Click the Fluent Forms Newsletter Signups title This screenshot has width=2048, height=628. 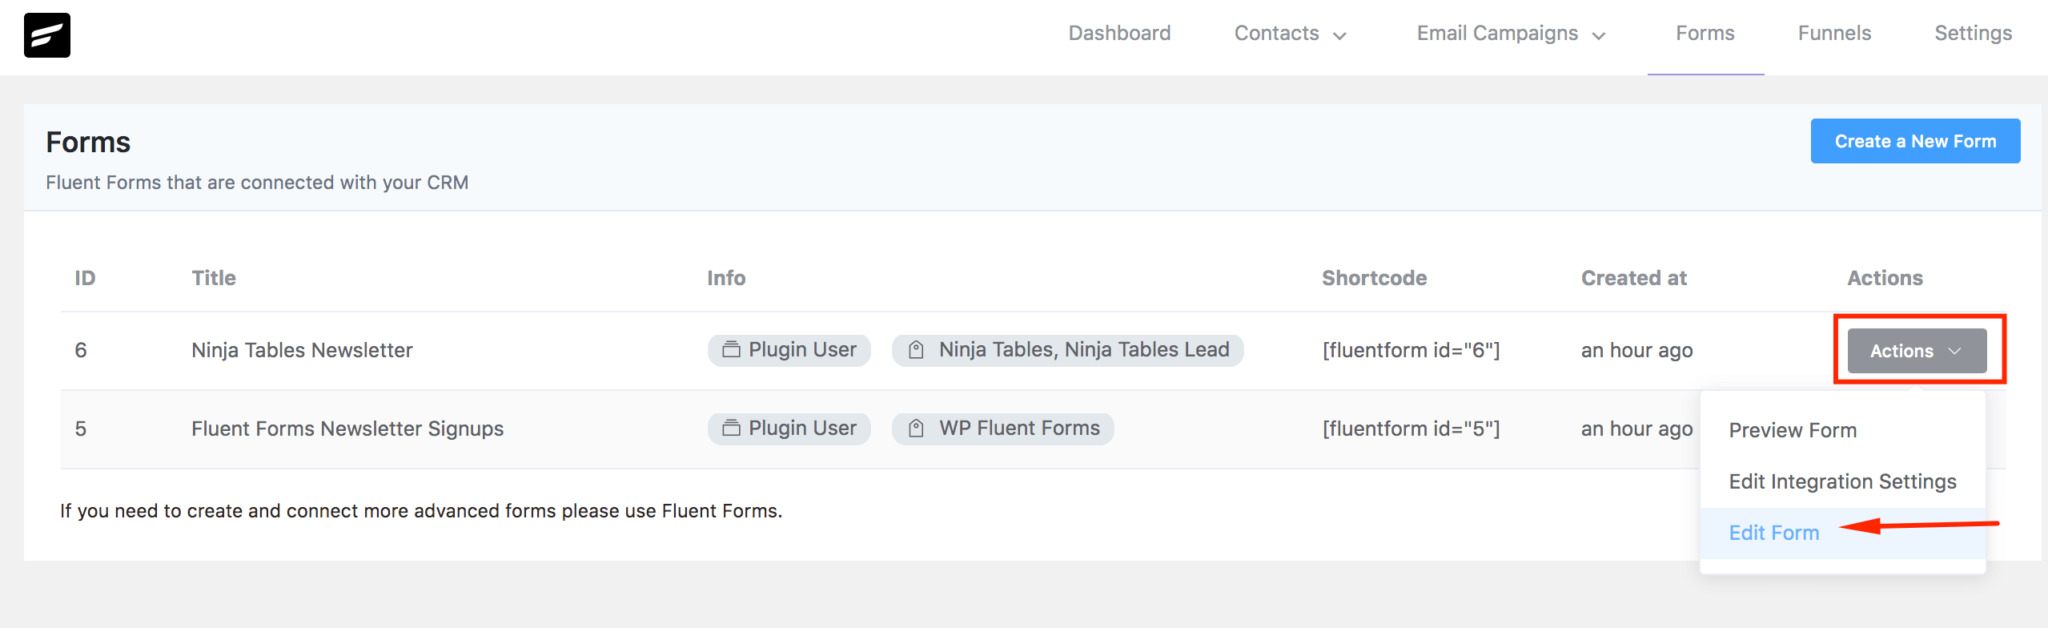[x=347, y=428]
